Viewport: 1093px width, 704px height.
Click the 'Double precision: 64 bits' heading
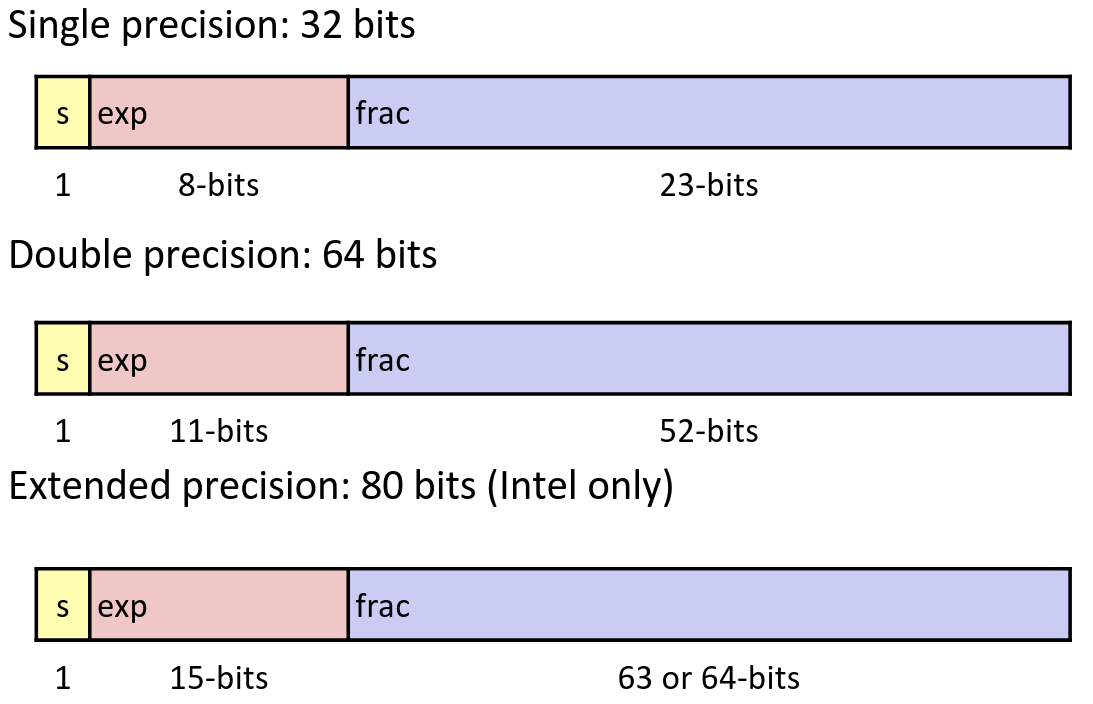point(222,254)
